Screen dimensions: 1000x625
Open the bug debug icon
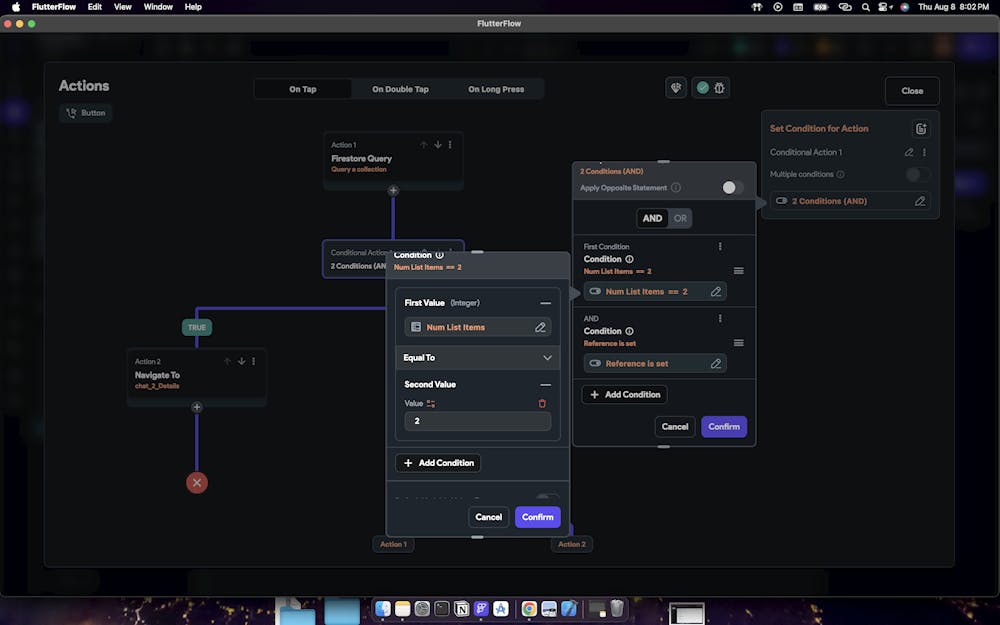pos(719,88)
